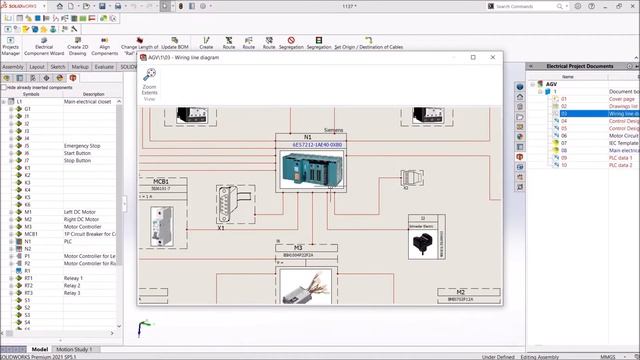Run Update BOM command

[175, 43]
